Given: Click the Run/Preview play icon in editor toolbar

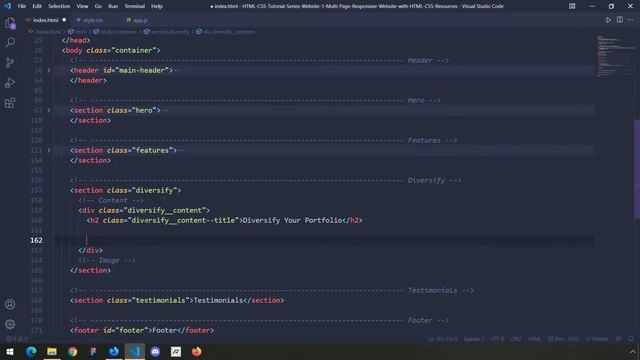Looking at the screenshot, I should click(608, 20).
